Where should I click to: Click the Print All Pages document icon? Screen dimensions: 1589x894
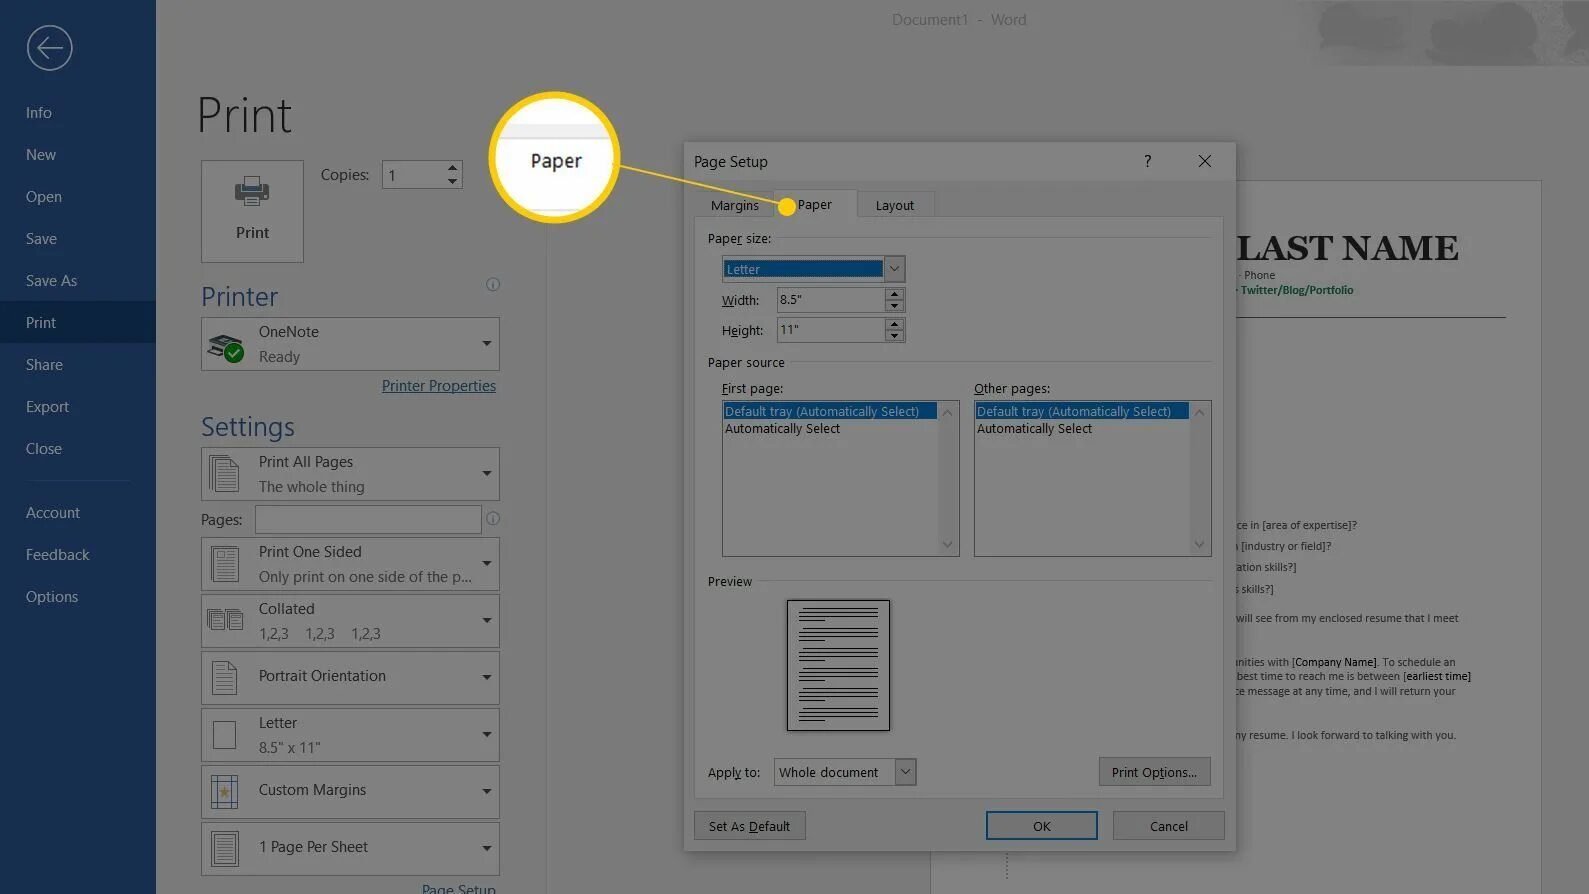click(x=224, y=474)
